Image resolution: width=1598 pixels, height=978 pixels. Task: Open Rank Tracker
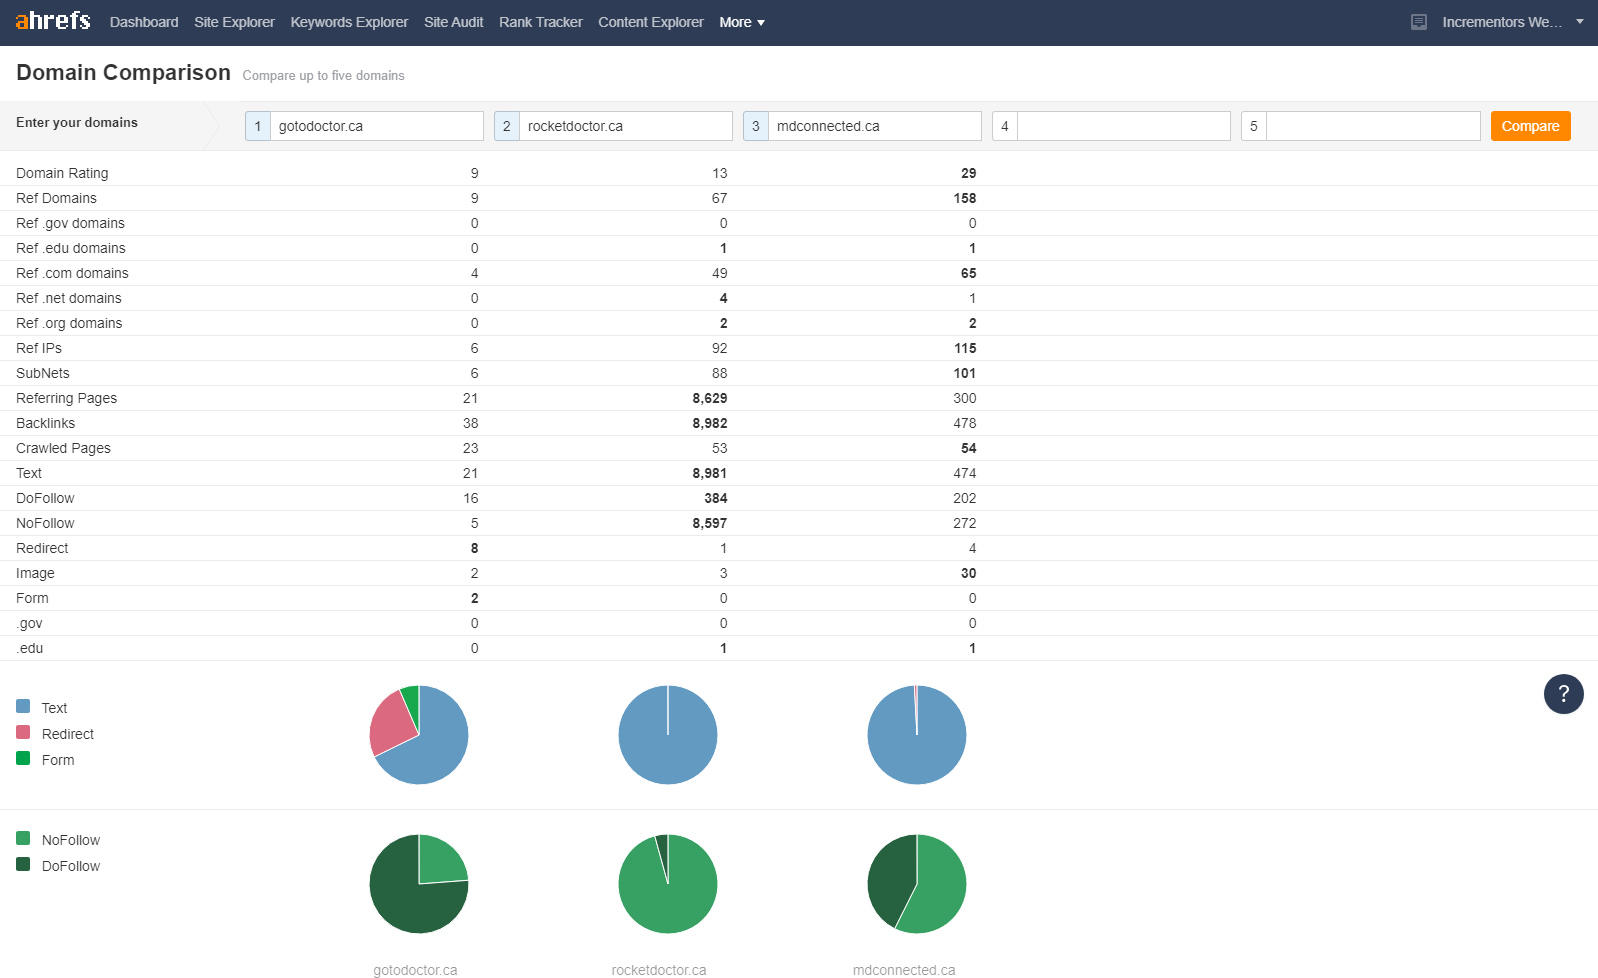click(540, 22)
